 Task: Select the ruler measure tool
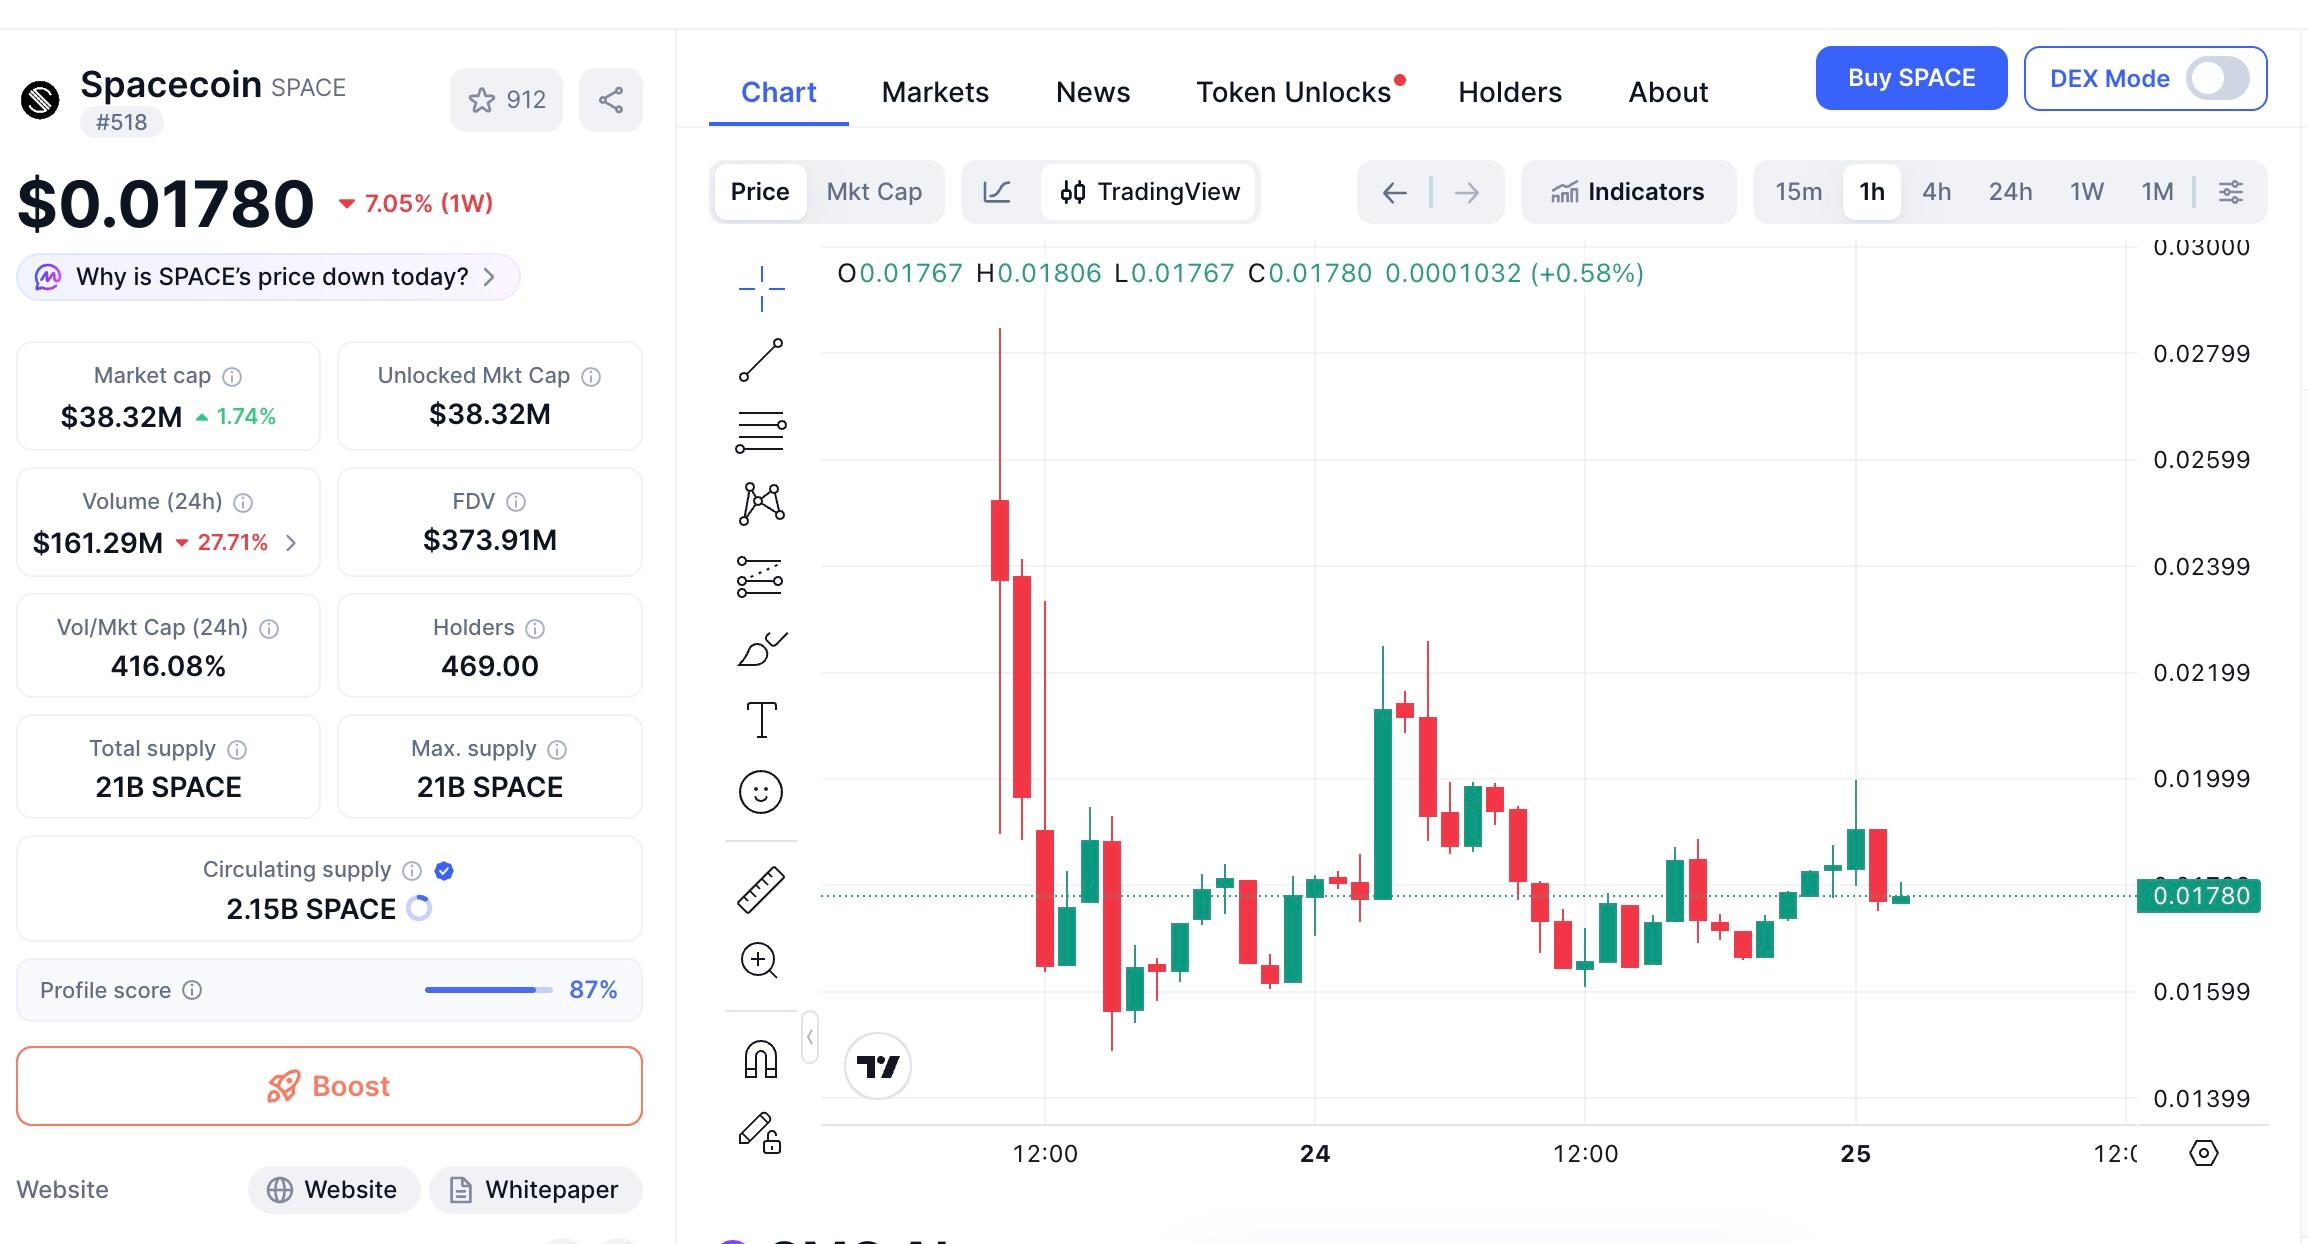pos(760,885)
